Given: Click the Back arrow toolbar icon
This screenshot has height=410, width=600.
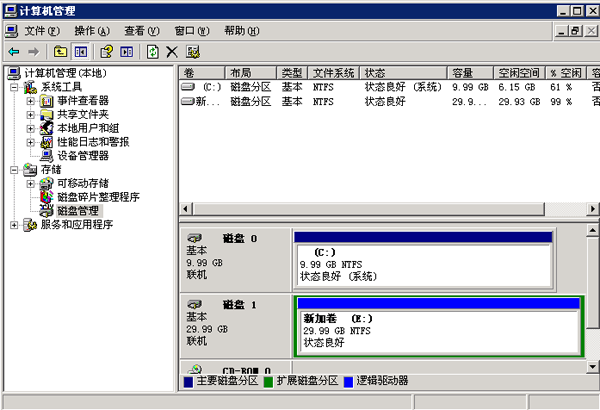Looking at the screenshot, I should (13, 51).
